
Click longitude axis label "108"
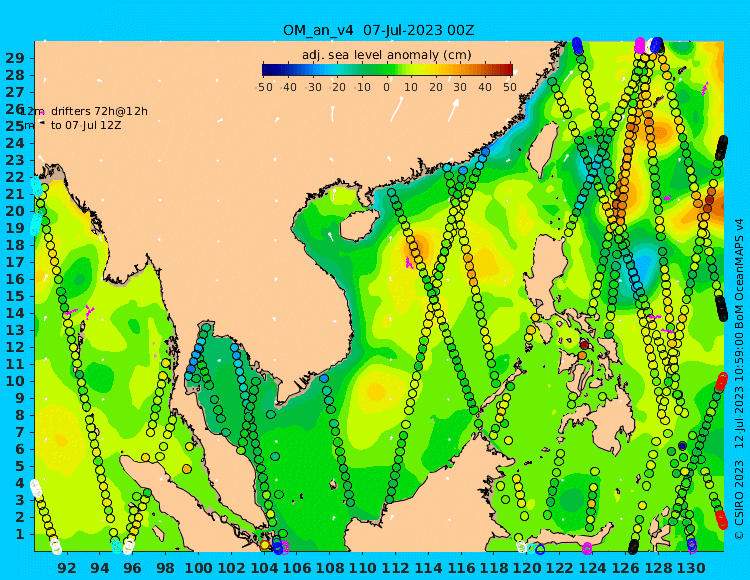pyautogui.click(x=330, y=568)
